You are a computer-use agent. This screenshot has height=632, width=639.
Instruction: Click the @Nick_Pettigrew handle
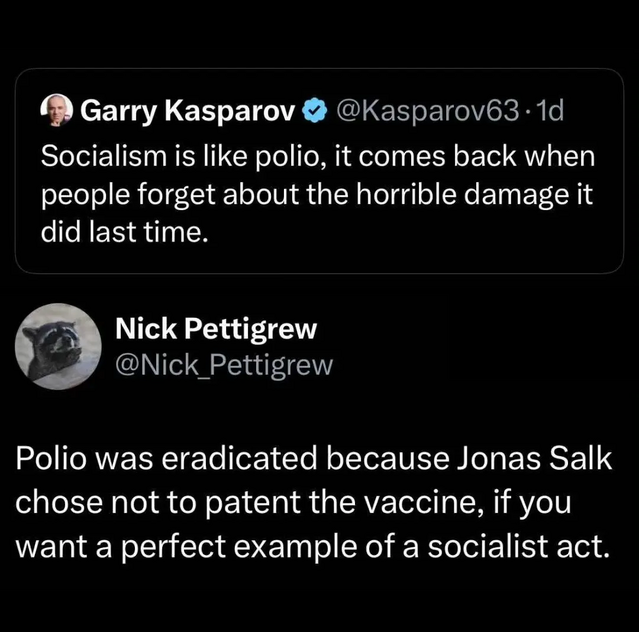pyautogui.click(x=224, y=366)
